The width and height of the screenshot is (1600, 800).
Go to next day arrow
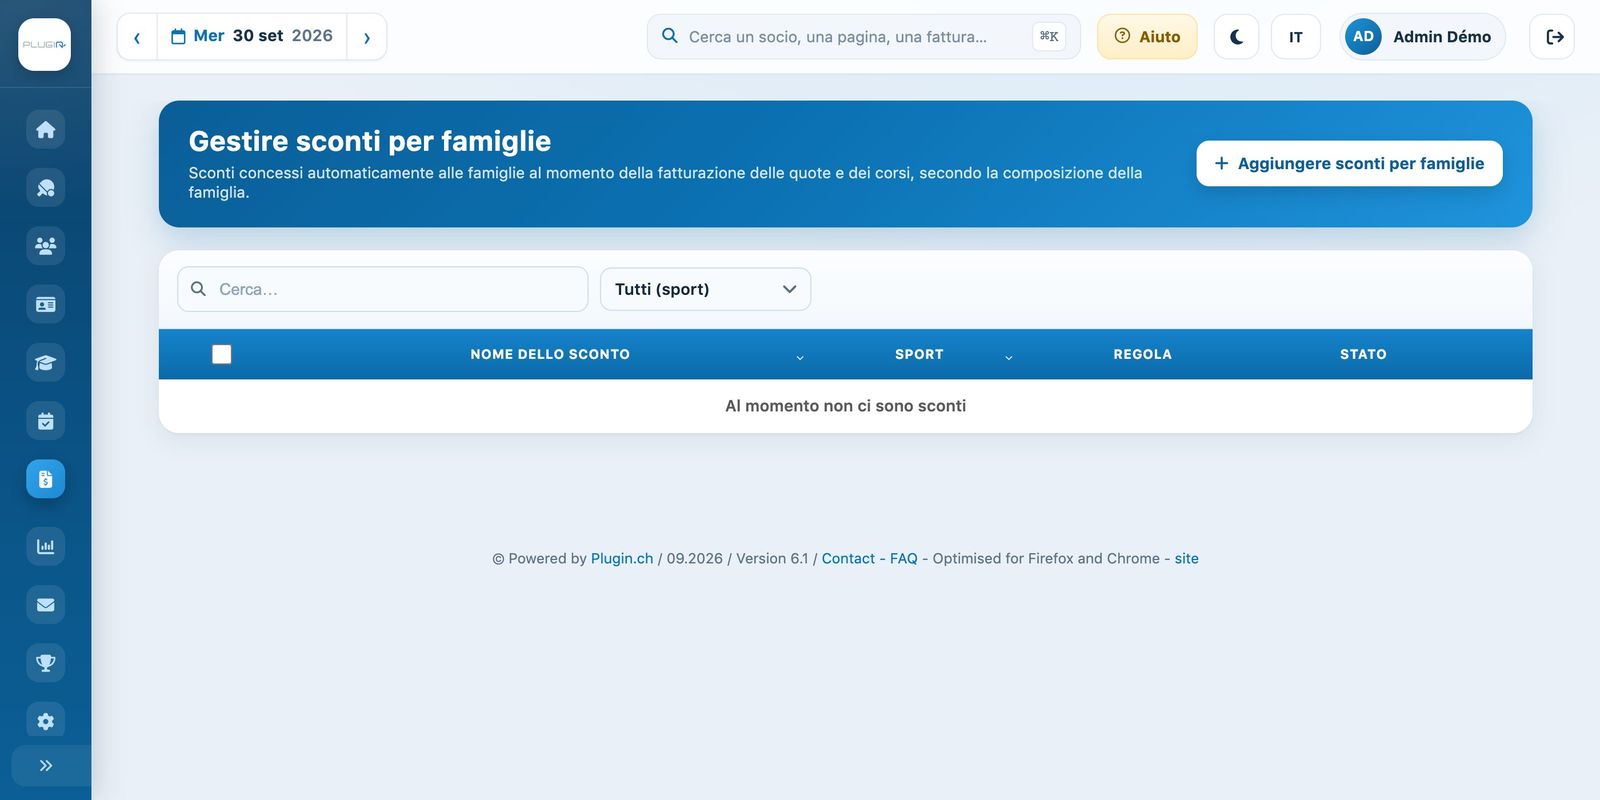(367, 37)
